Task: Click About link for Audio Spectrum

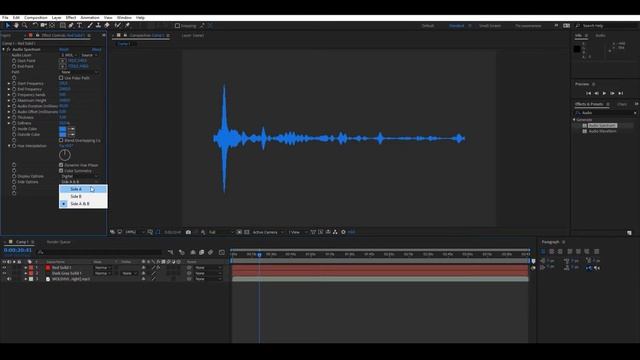Action: coord(96,49)
